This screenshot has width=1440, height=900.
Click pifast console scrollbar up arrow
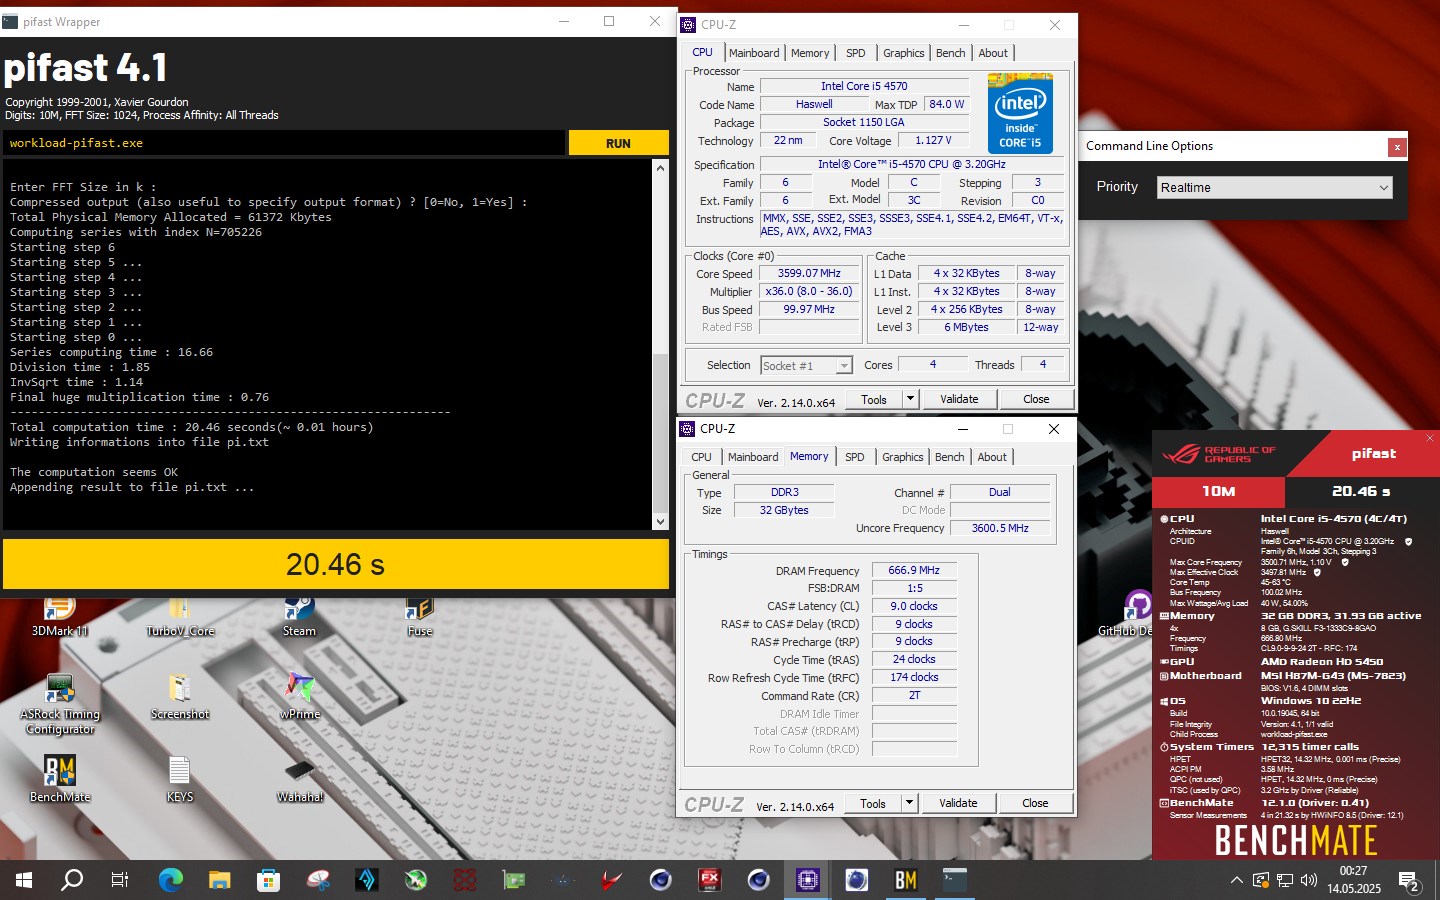pyautogui.click(x=660, y=168)
